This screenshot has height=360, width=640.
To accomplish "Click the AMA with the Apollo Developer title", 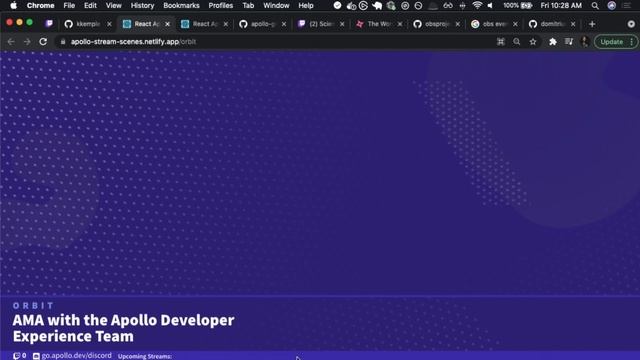I will coord(123,328).
